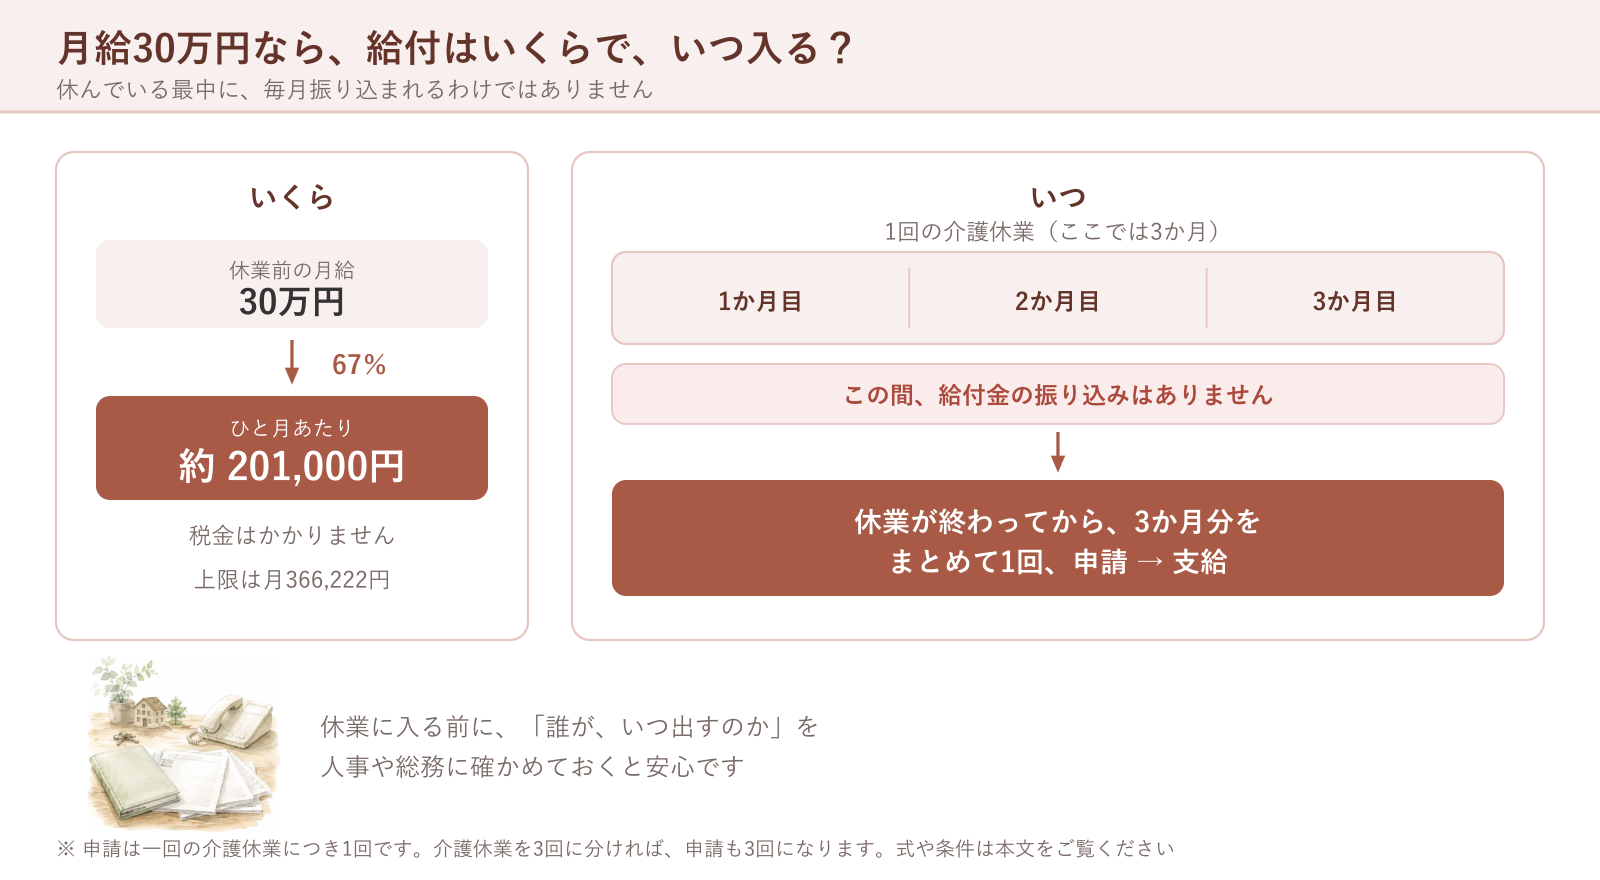Click the subtitle 休んでいる最中に、毎月振り込まれる

[355, 90]
